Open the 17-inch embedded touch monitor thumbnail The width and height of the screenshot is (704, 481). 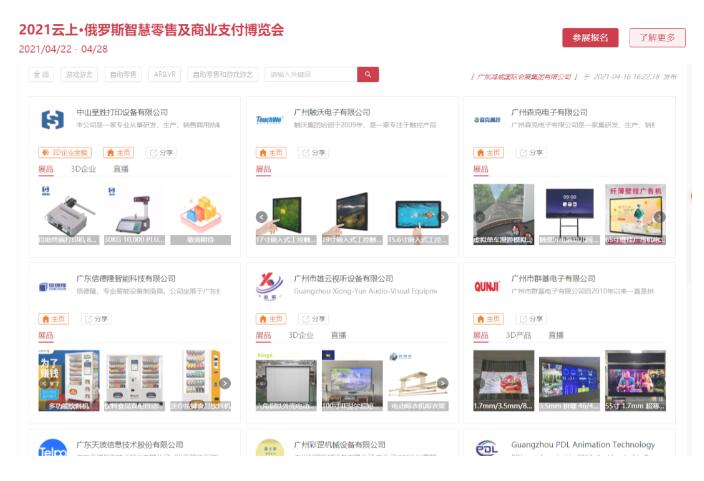(286, 215)
